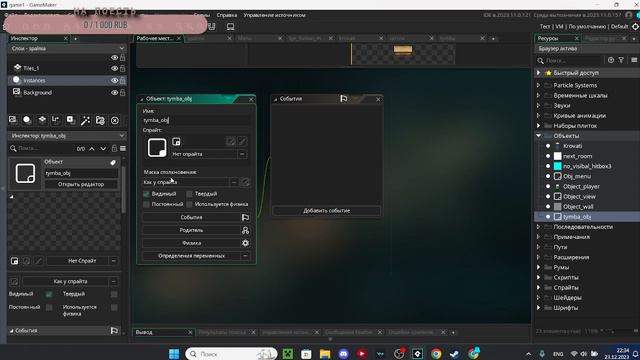Click the target configuration icon at top right
The height and width of the screenshot is (360, 640).
(x=636, y=27)
